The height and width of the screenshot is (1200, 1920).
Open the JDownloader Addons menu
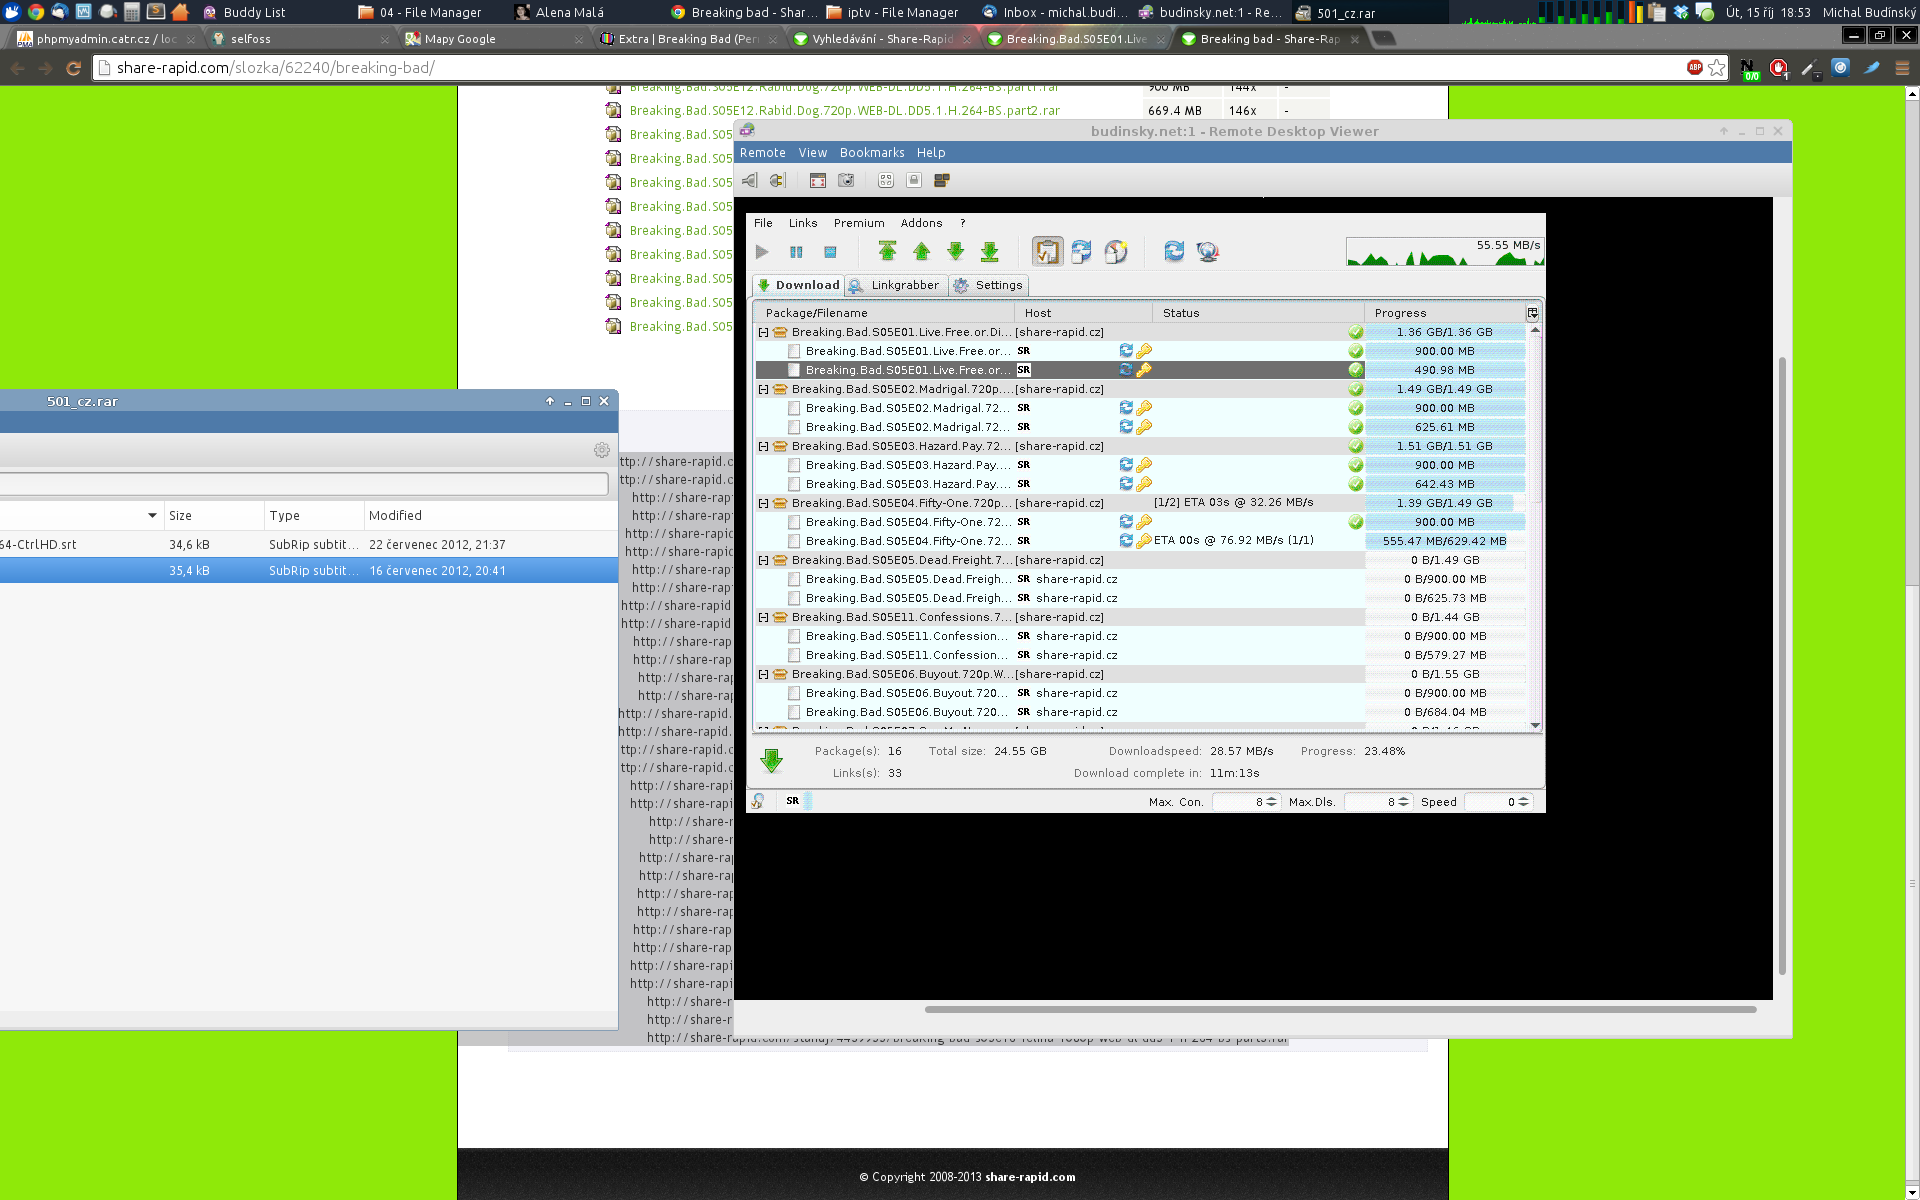921,223
